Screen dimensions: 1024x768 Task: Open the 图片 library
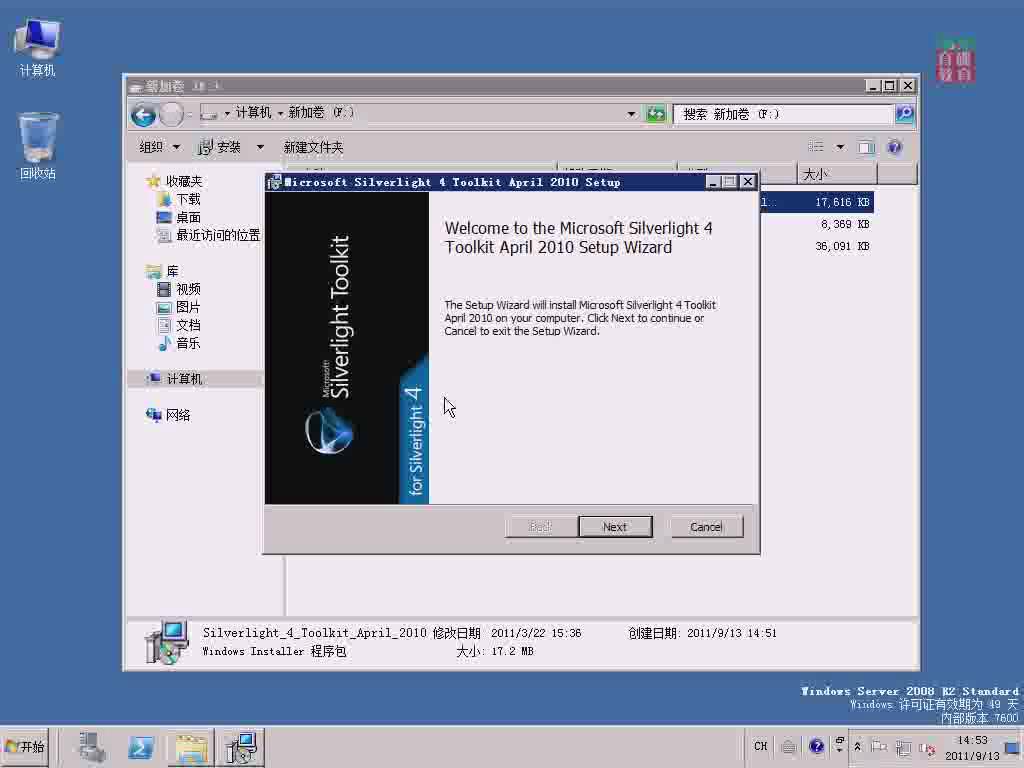click(179, 307)
